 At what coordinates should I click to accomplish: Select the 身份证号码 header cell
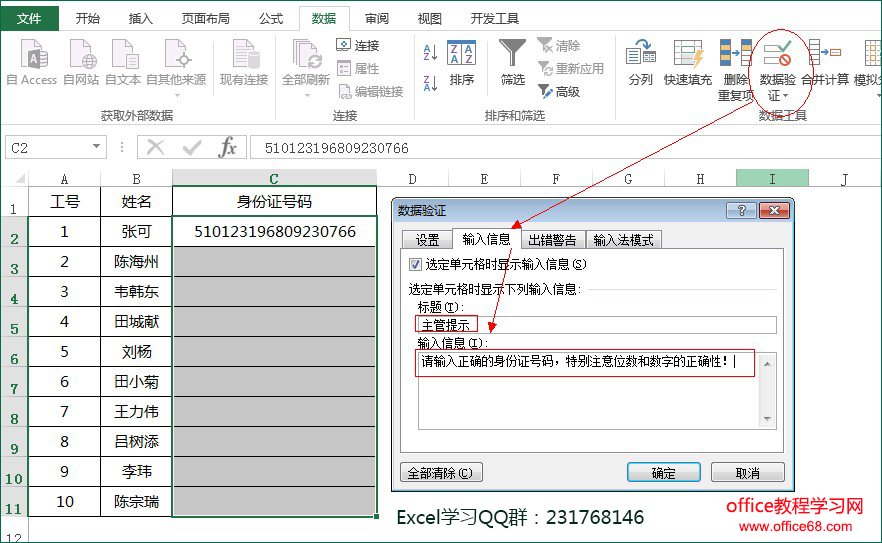pyautogui.click(x=274, y=201)
